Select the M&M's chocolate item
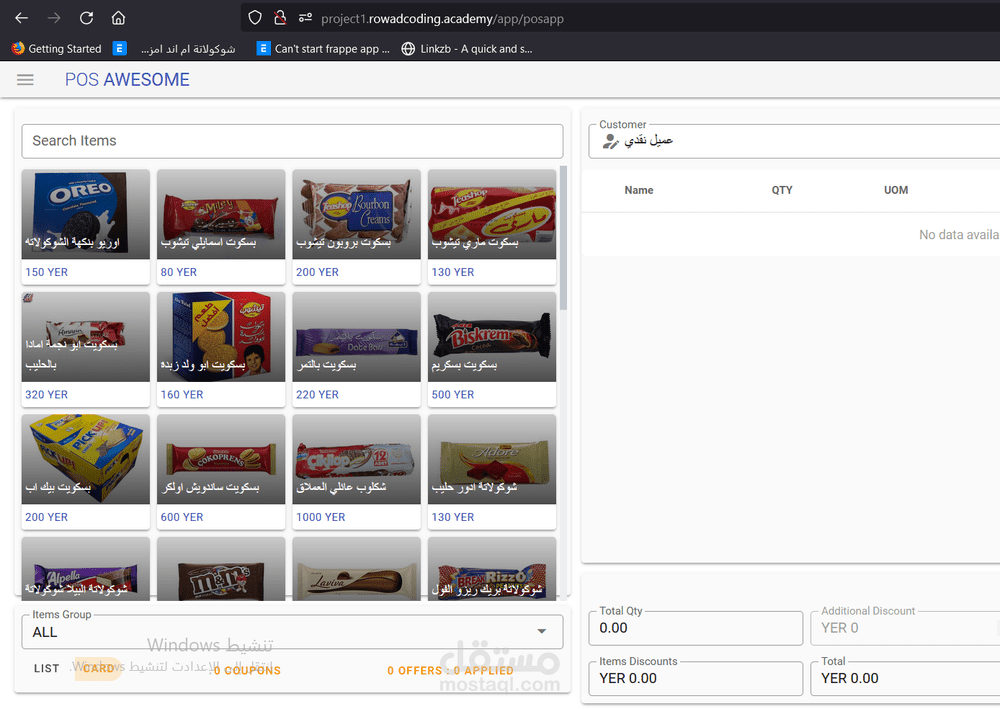 click(x=221, y=569)
